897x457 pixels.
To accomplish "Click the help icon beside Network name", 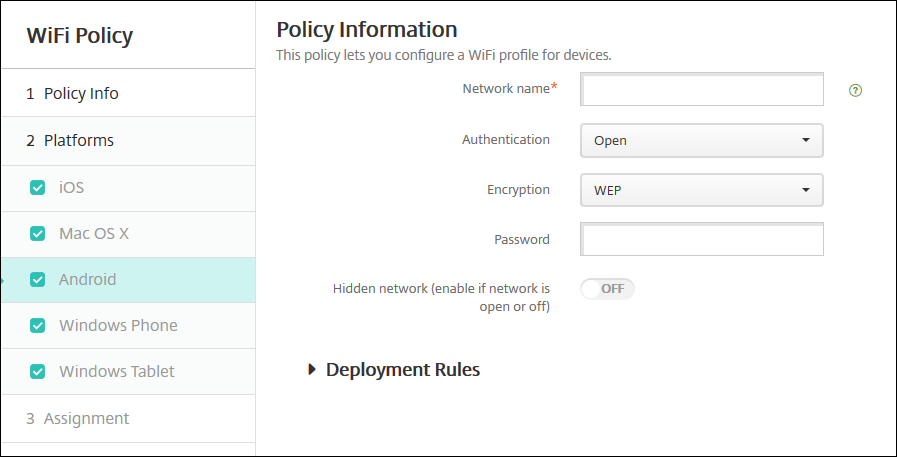I will (855, 90).
